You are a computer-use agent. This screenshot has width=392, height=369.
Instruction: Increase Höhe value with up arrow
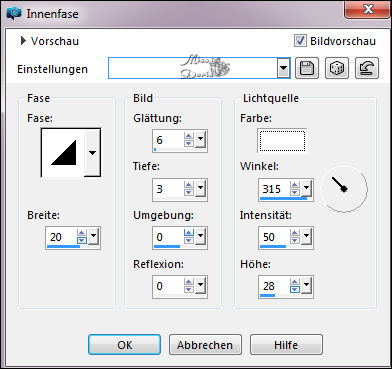(x=295, y=282)
